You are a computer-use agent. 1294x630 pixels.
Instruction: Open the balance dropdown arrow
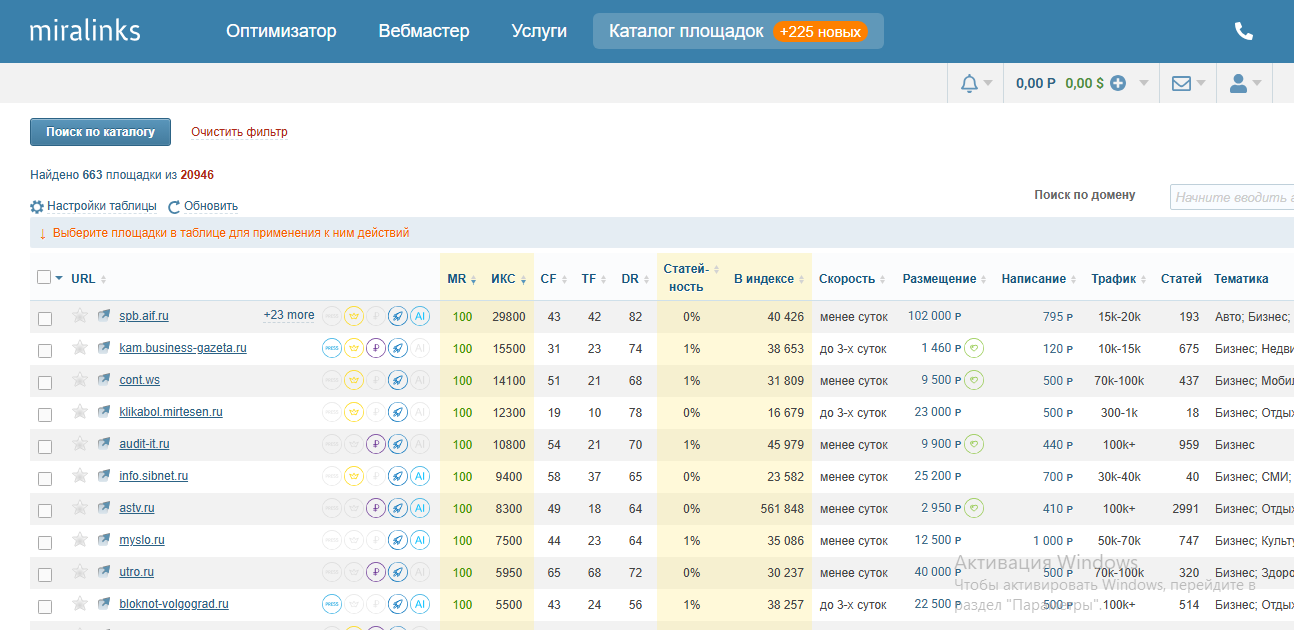[x=1143, y=84]
